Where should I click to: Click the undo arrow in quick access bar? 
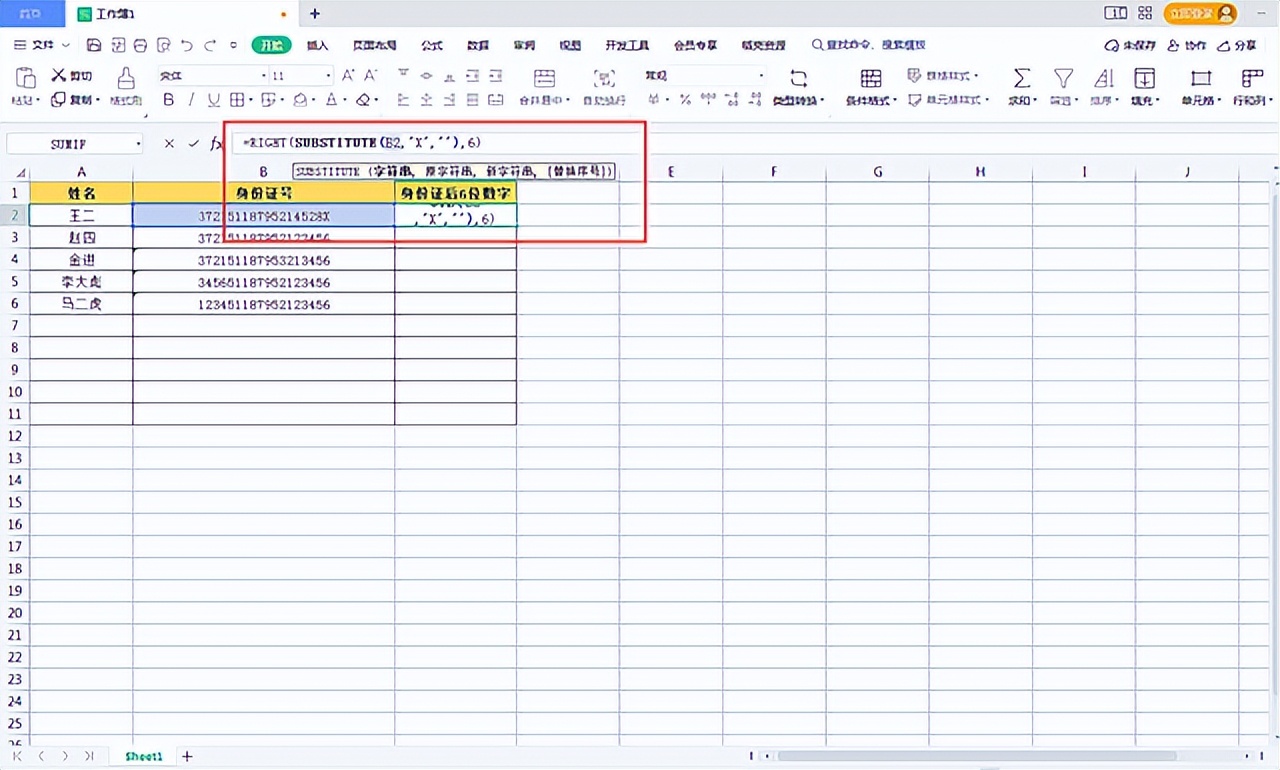coord(187,45)
